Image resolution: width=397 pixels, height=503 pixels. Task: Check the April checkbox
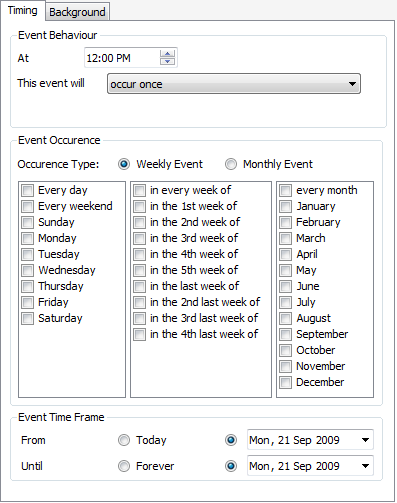pyautogui.click(x=286, y=255)
